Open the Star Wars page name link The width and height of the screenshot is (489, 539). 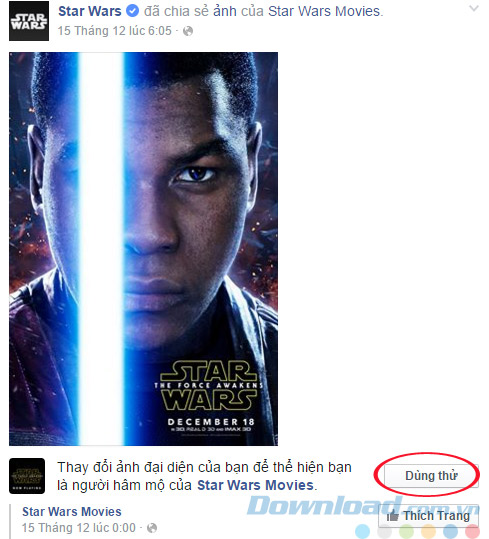90,11
